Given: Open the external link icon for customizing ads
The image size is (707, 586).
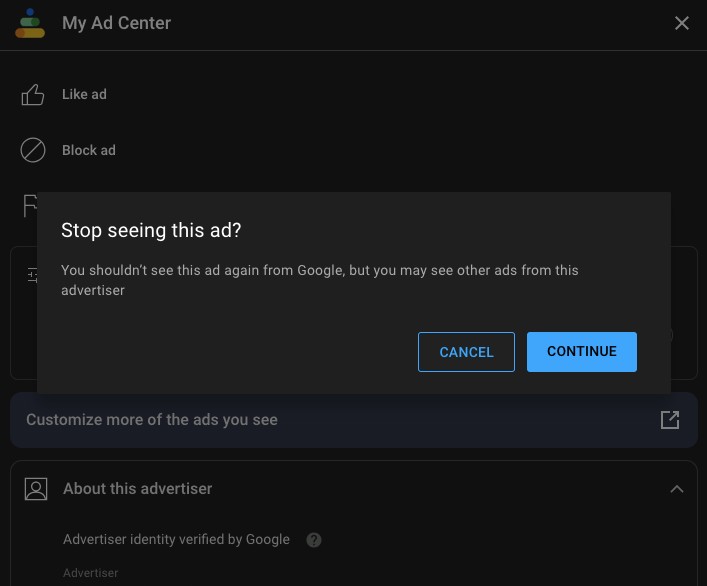Looking at the screenshot, I should (670, 420).
